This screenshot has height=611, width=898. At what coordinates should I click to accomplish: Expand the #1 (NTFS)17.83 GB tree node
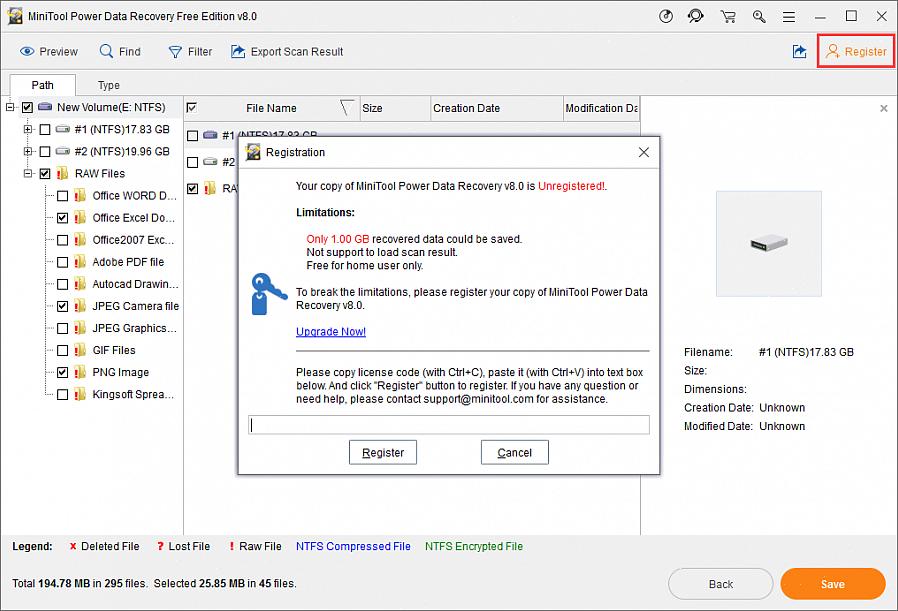[x=27, y=129]
